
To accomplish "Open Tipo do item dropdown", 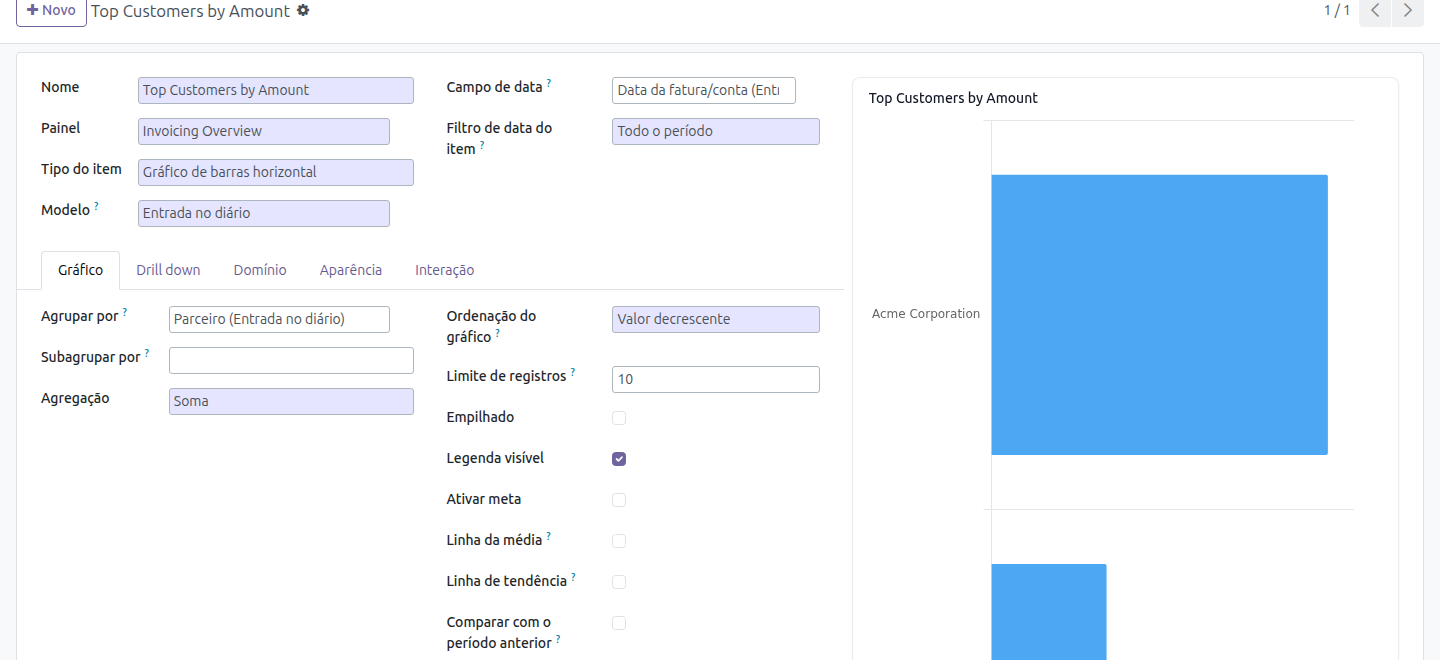I will [x=276, y=172].
